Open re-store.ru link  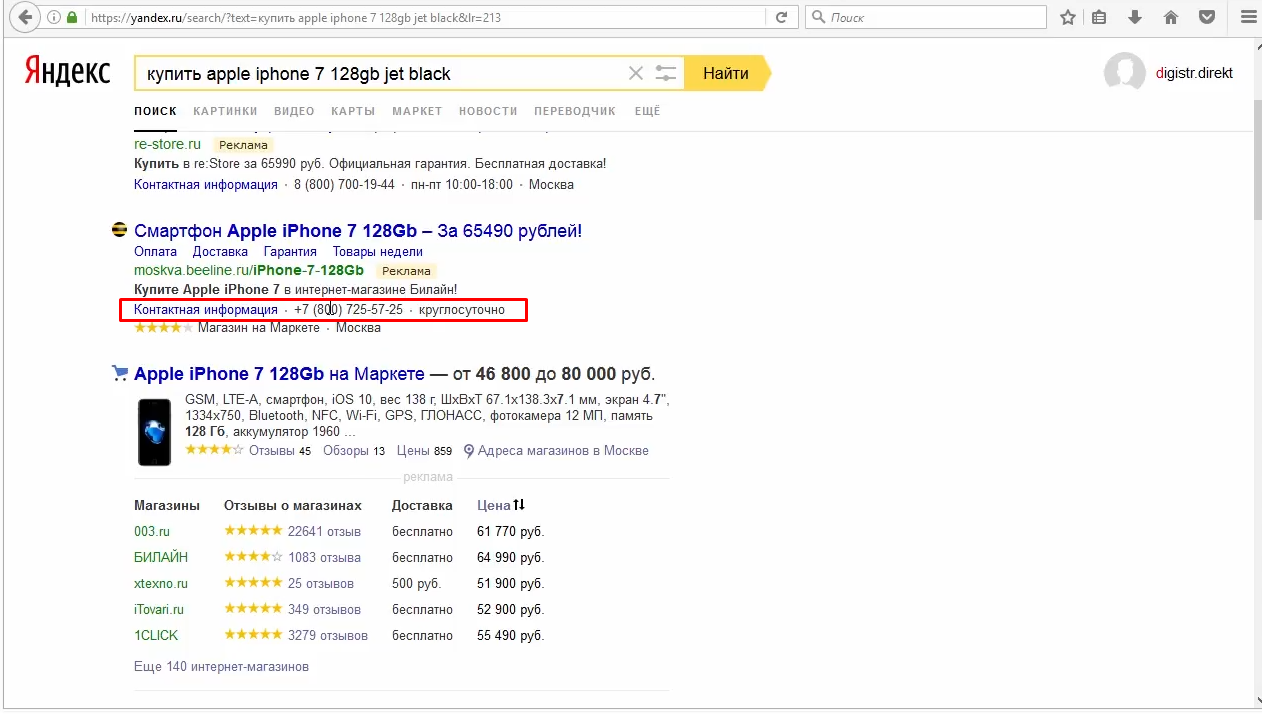coord(167,144)
